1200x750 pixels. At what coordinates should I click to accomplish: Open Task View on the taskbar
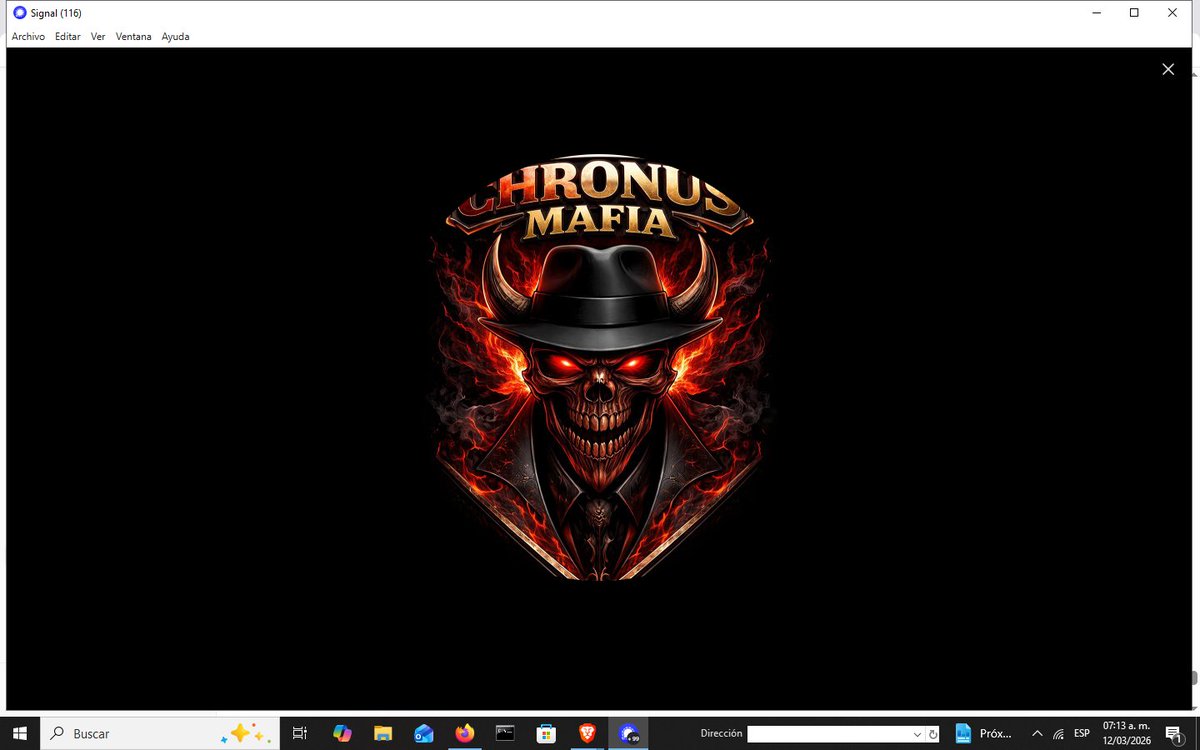pyautogui.click(x=299, y=733)
